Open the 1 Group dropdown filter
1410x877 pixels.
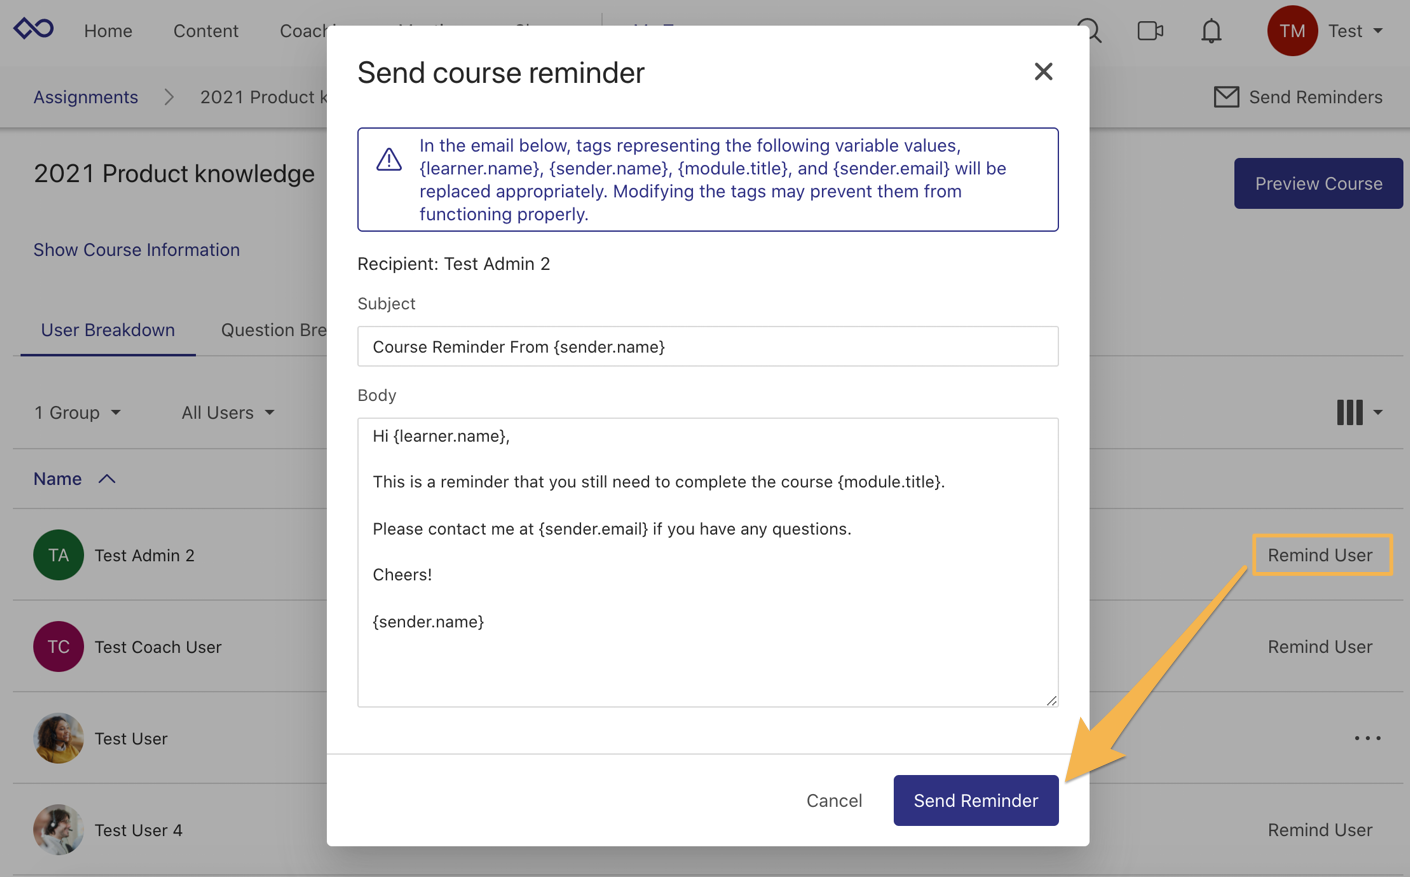tap(77, 412)
